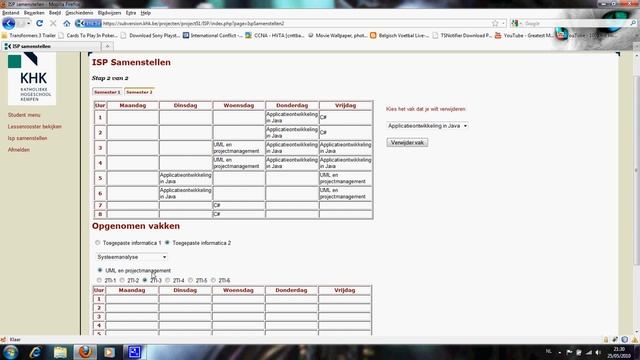Open Bladwijzers menu

pos(109,13)
